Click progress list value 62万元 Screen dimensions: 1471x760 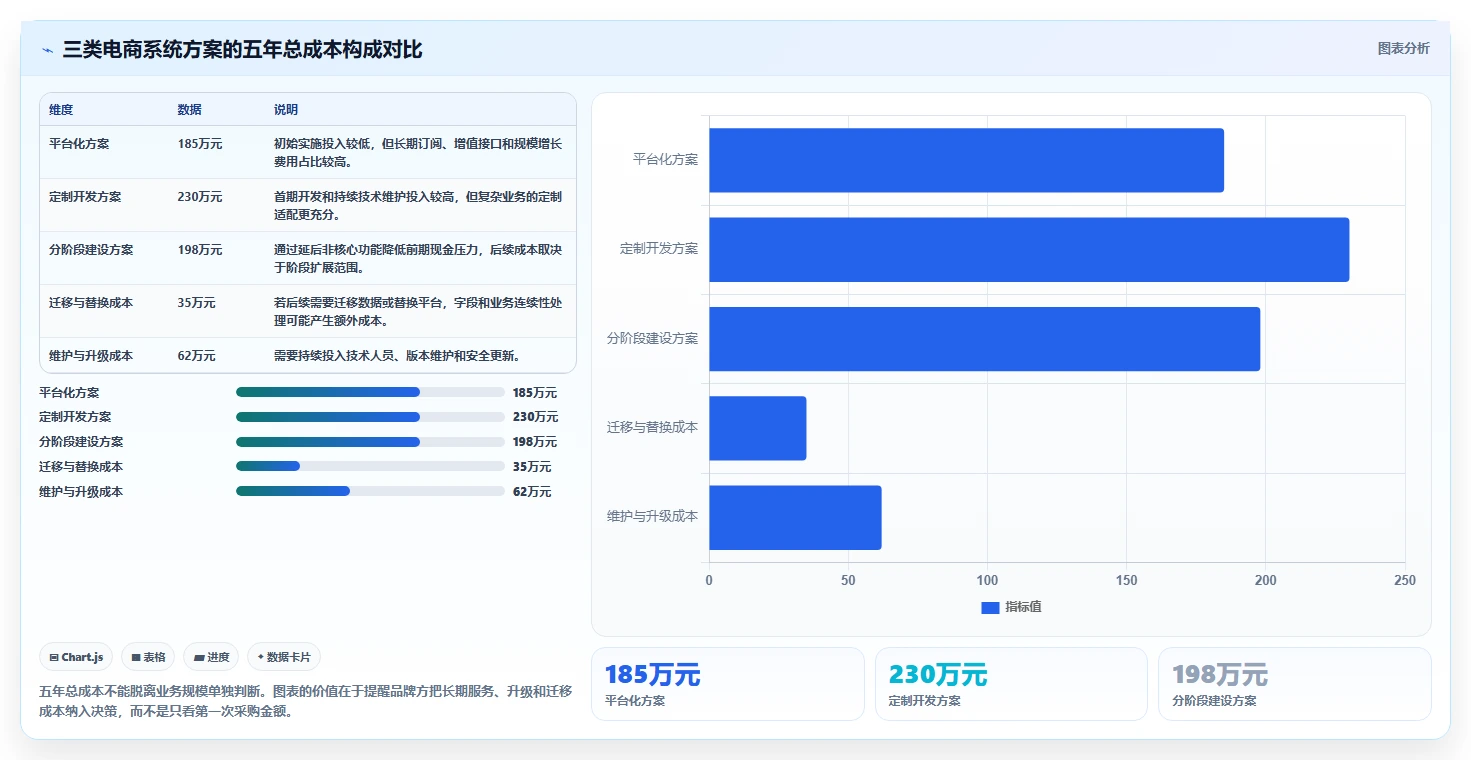[532, 492]
